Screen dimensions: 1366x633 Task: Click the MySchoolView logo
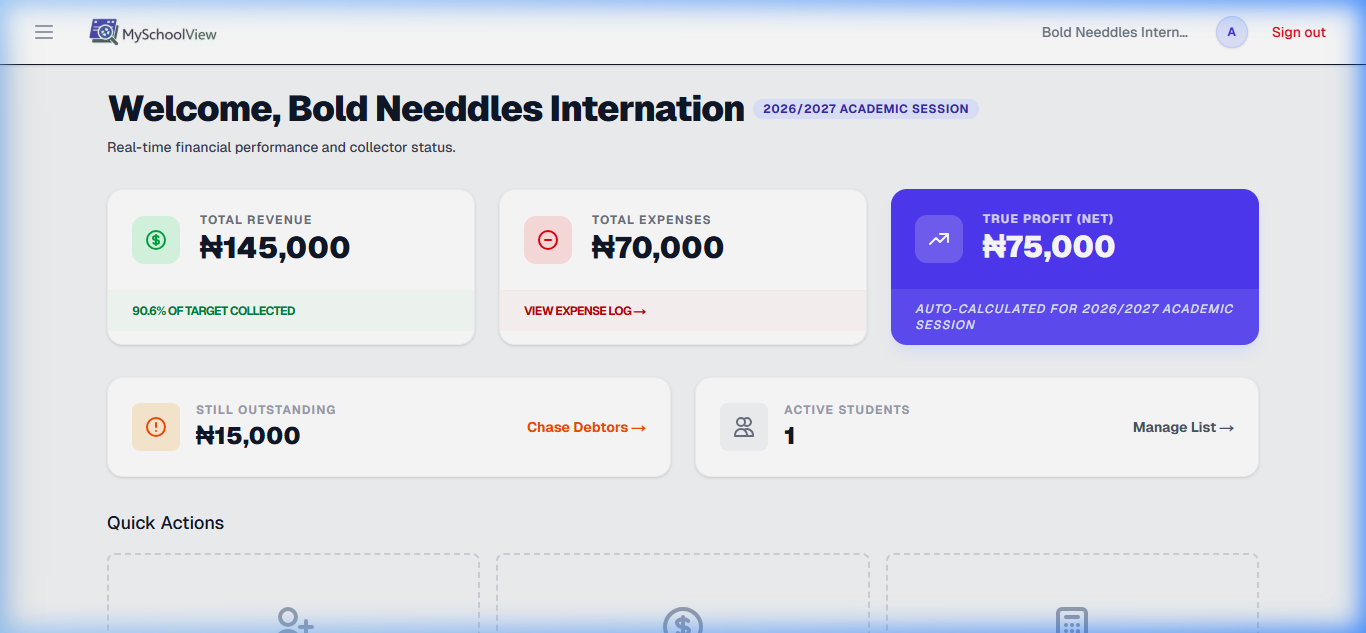coord(152,31)
